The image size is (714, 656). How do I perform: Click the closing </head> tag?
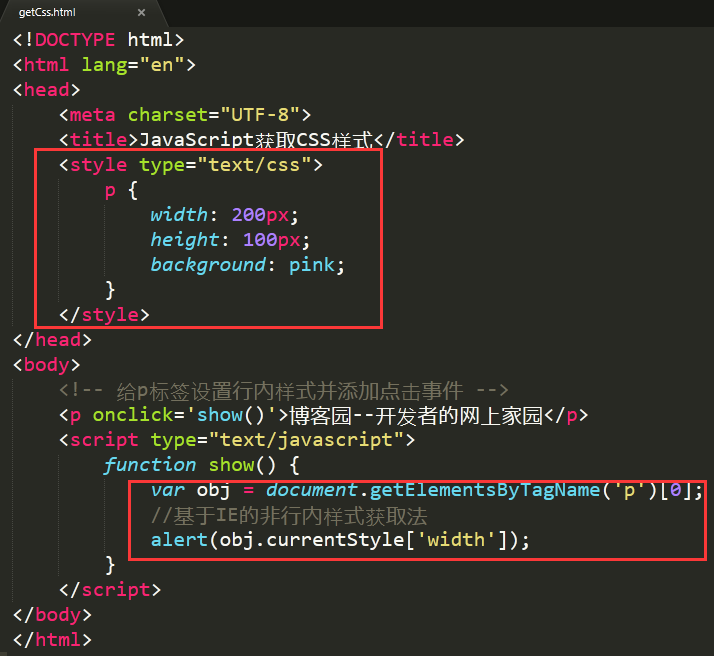52,340
